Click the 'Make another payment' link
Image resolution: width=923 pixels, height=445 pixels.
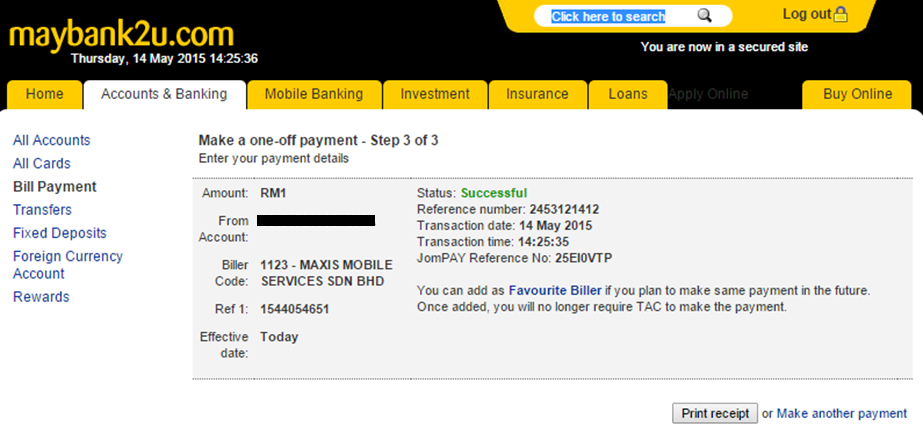[842, 414]
